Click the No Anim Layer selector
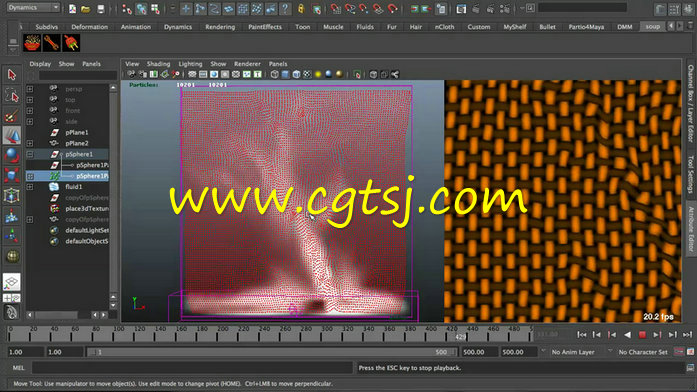Screen dimensions: 697x392 573,352
